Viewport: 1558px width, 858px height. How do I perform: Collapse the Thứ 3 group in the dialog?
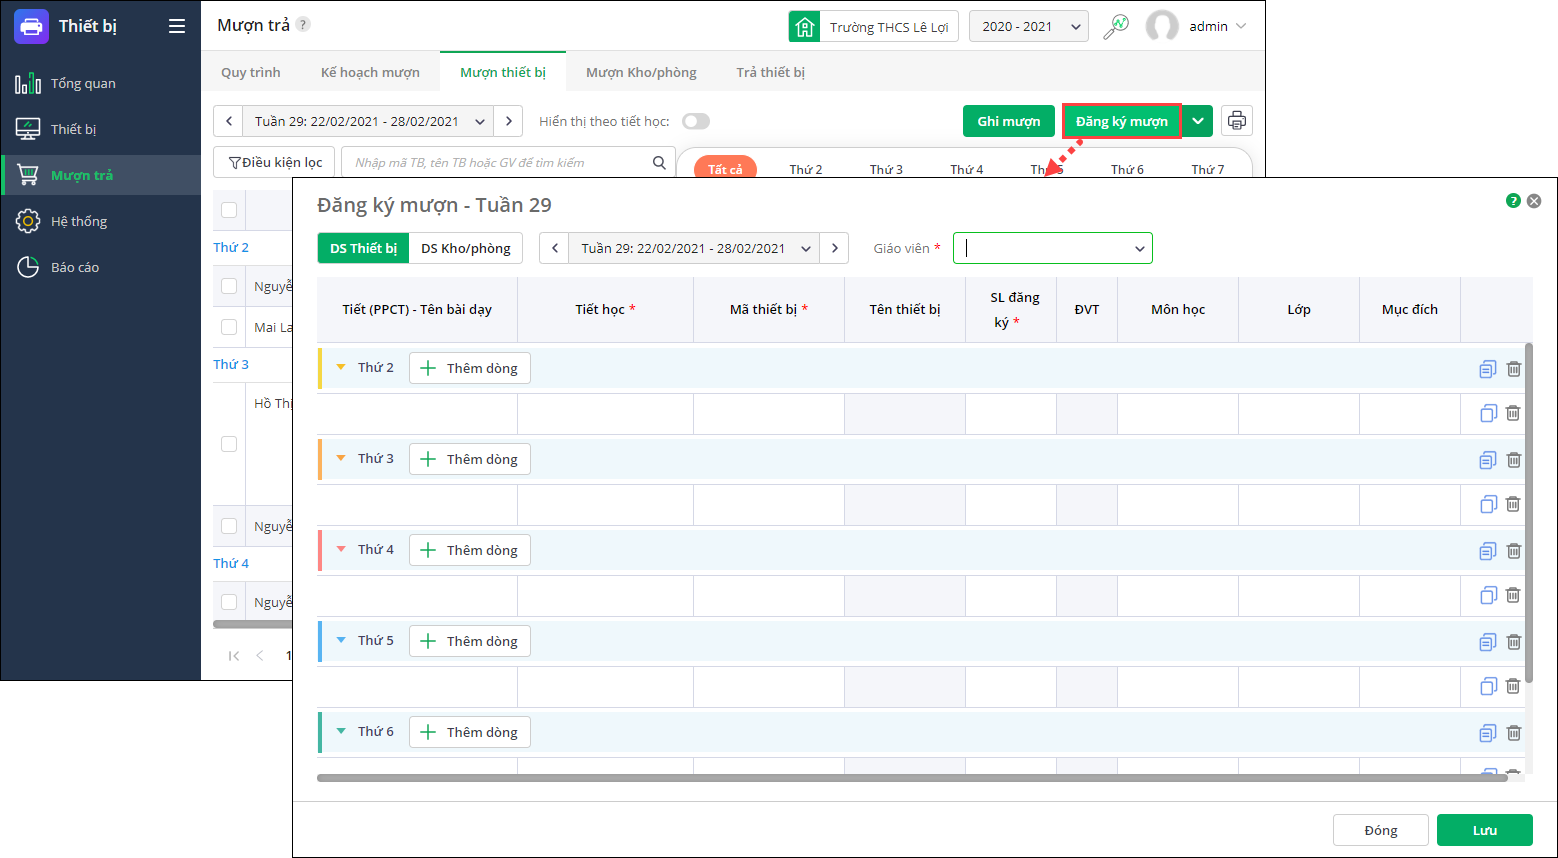pyautogui.click(x=341, y=458)
